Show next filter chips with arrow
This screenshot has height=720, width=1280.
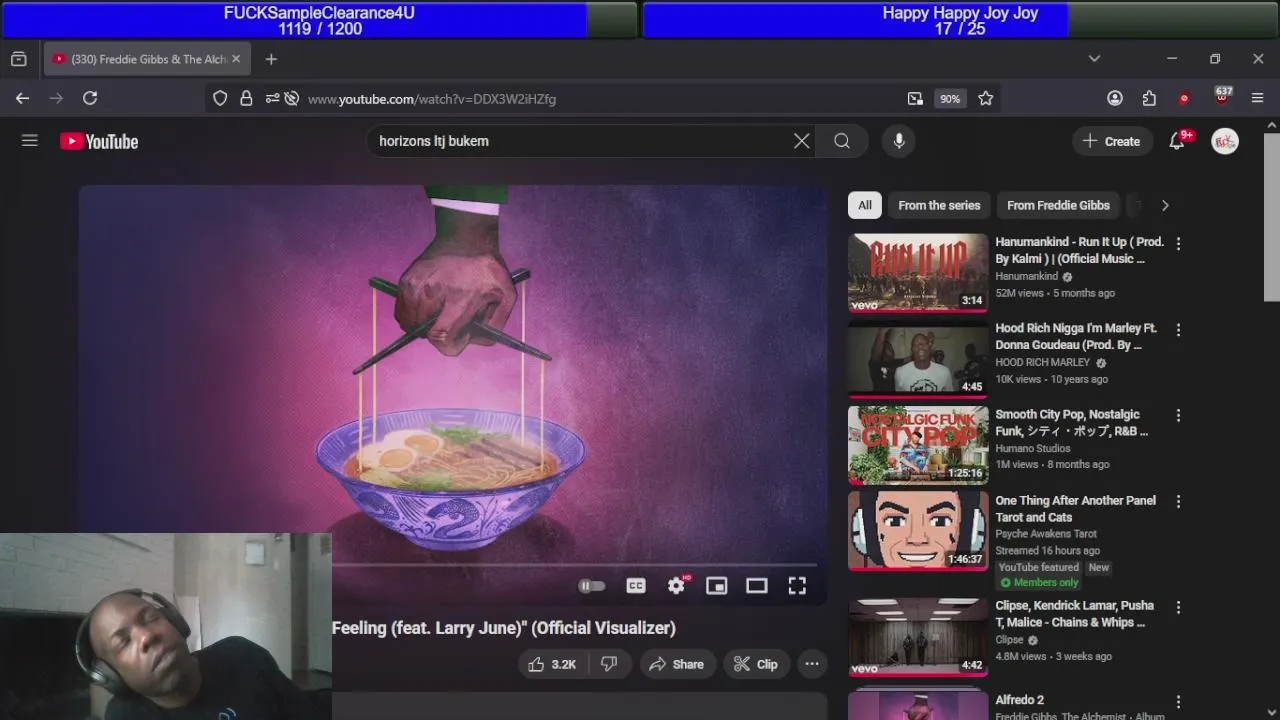tap(1165, 205)
